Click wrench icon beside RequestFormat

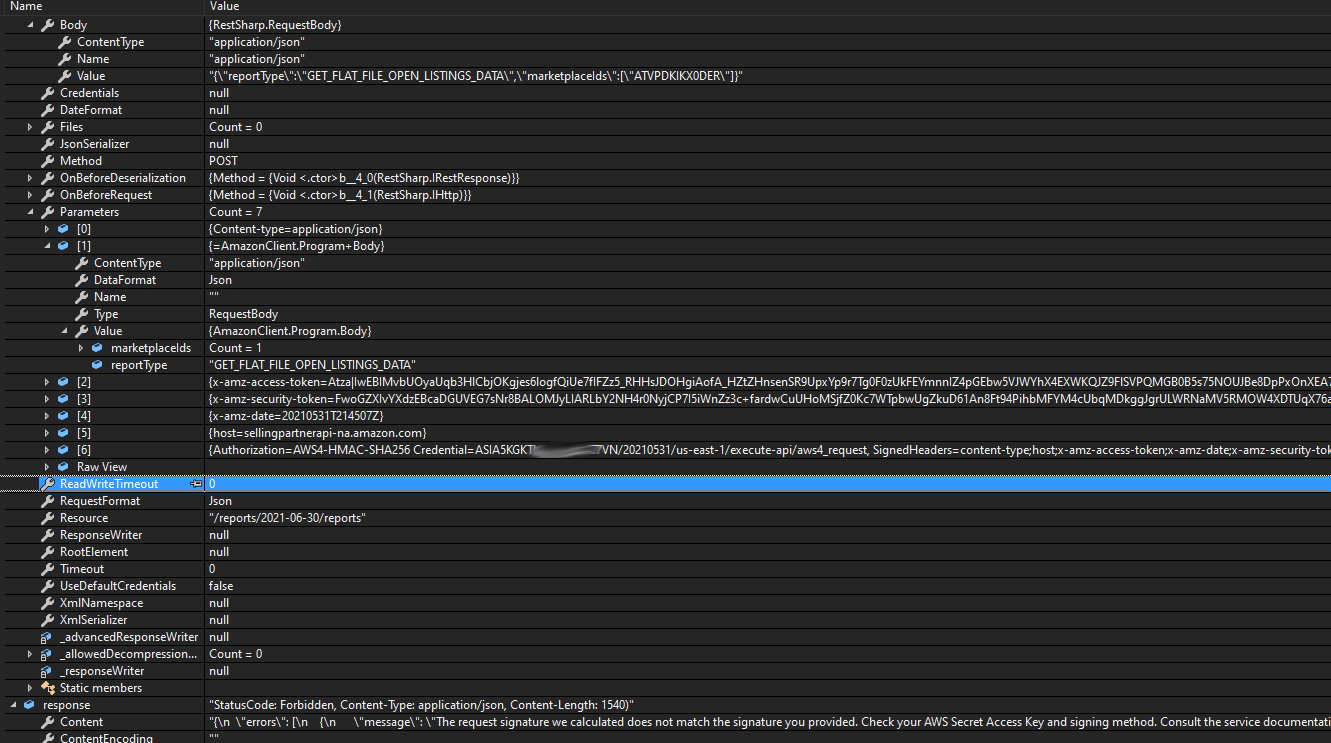click(x=48, y=501)
